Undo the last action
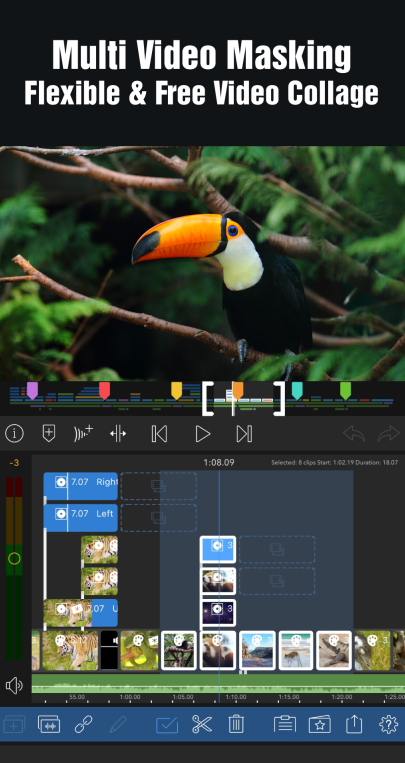The image size is (405, 763). click(x=354, y=433)
